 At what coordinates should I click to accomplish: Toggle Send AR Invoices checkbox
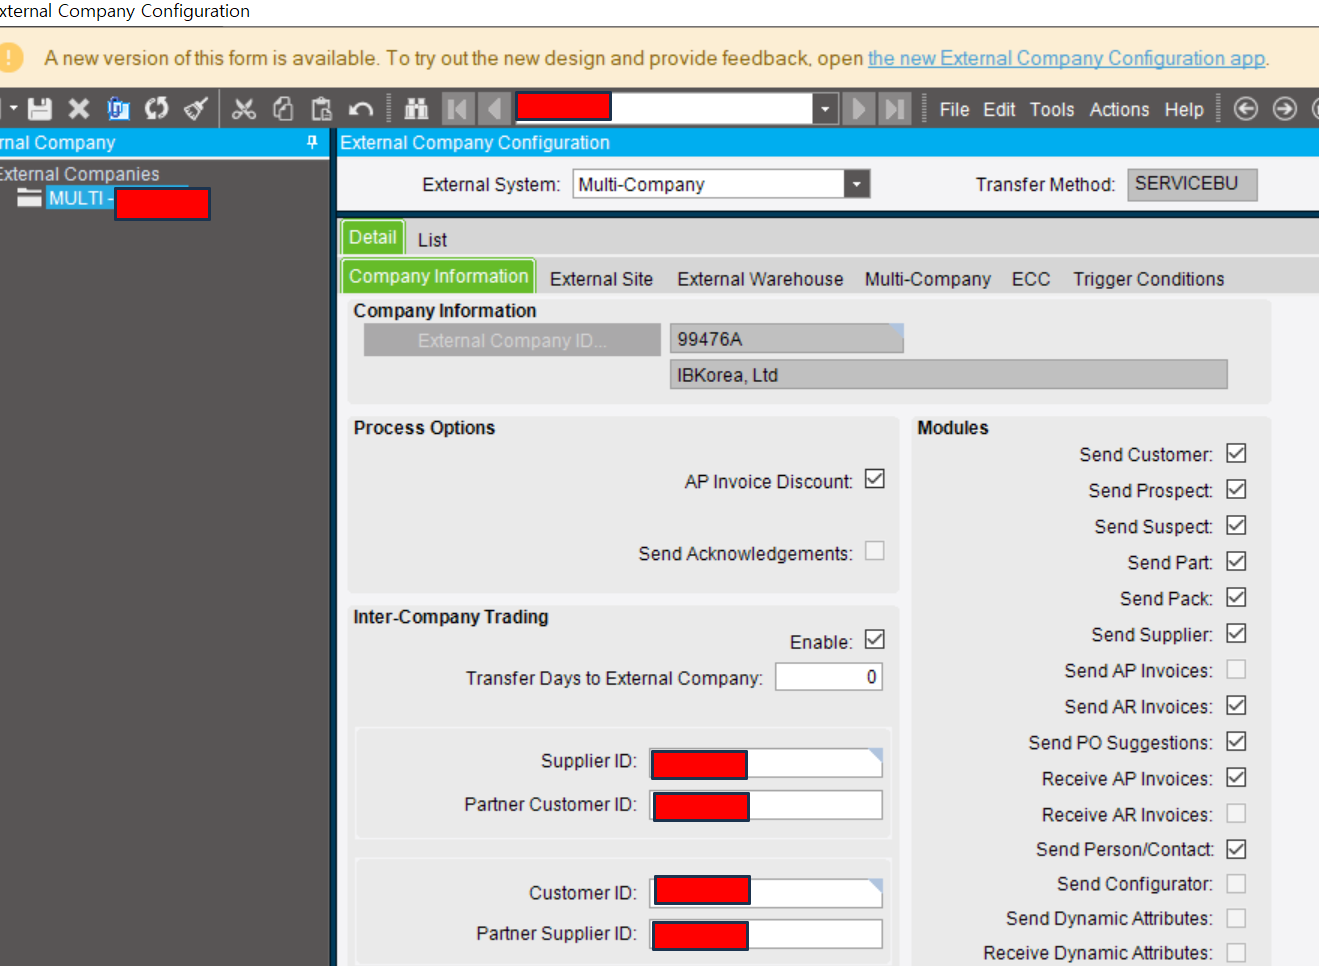(x=1236, y=705)
